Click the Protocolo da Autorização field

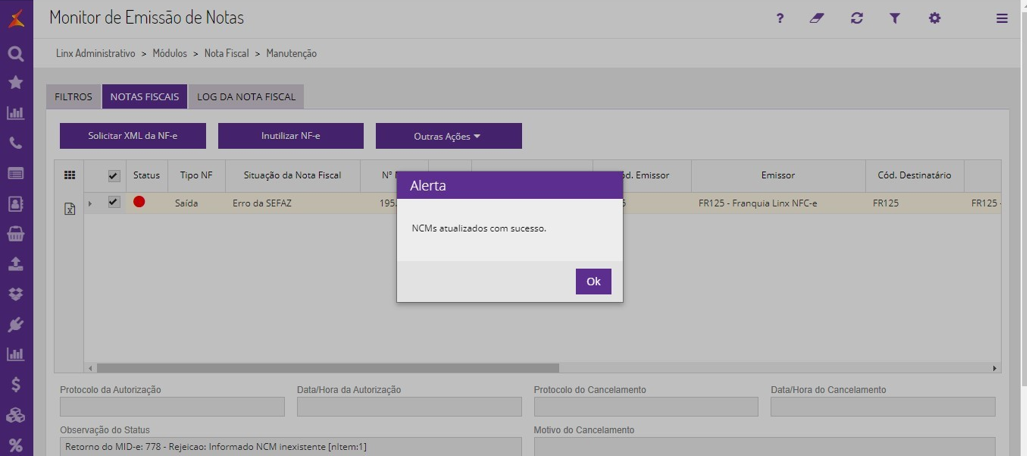pyautogui.click(x=172, y=407)
